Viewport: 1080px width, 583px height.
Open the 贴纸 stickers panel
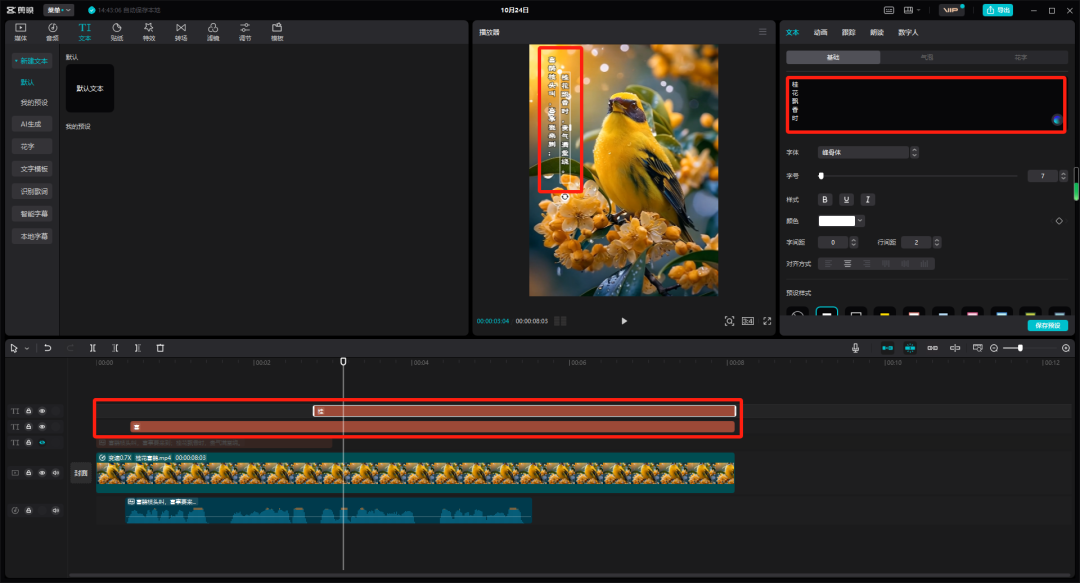point(117,31)
